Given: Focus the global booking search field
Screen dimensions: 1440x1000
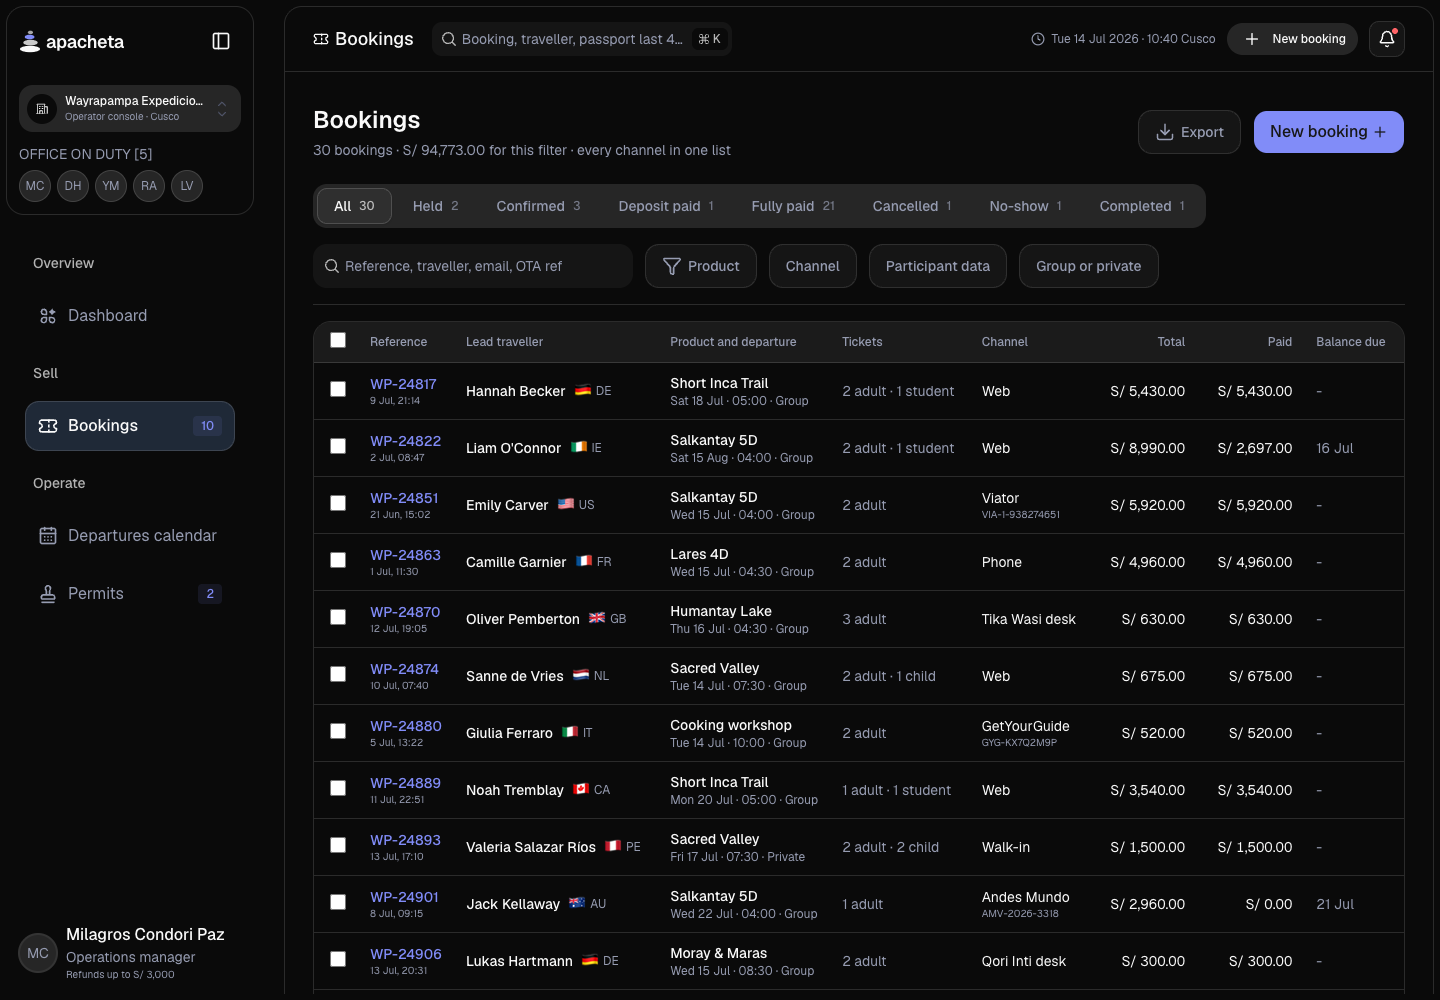Looking at the screenshot, I should 582,39.
